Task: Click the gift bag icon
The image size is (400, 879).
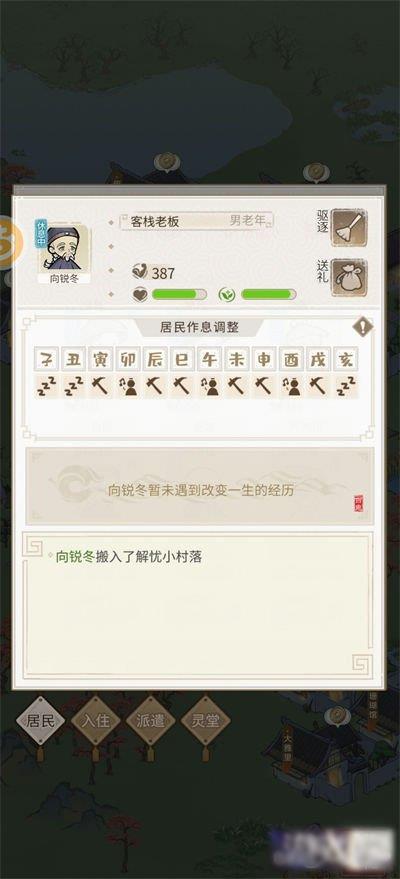Action: [x=348, y=277]
